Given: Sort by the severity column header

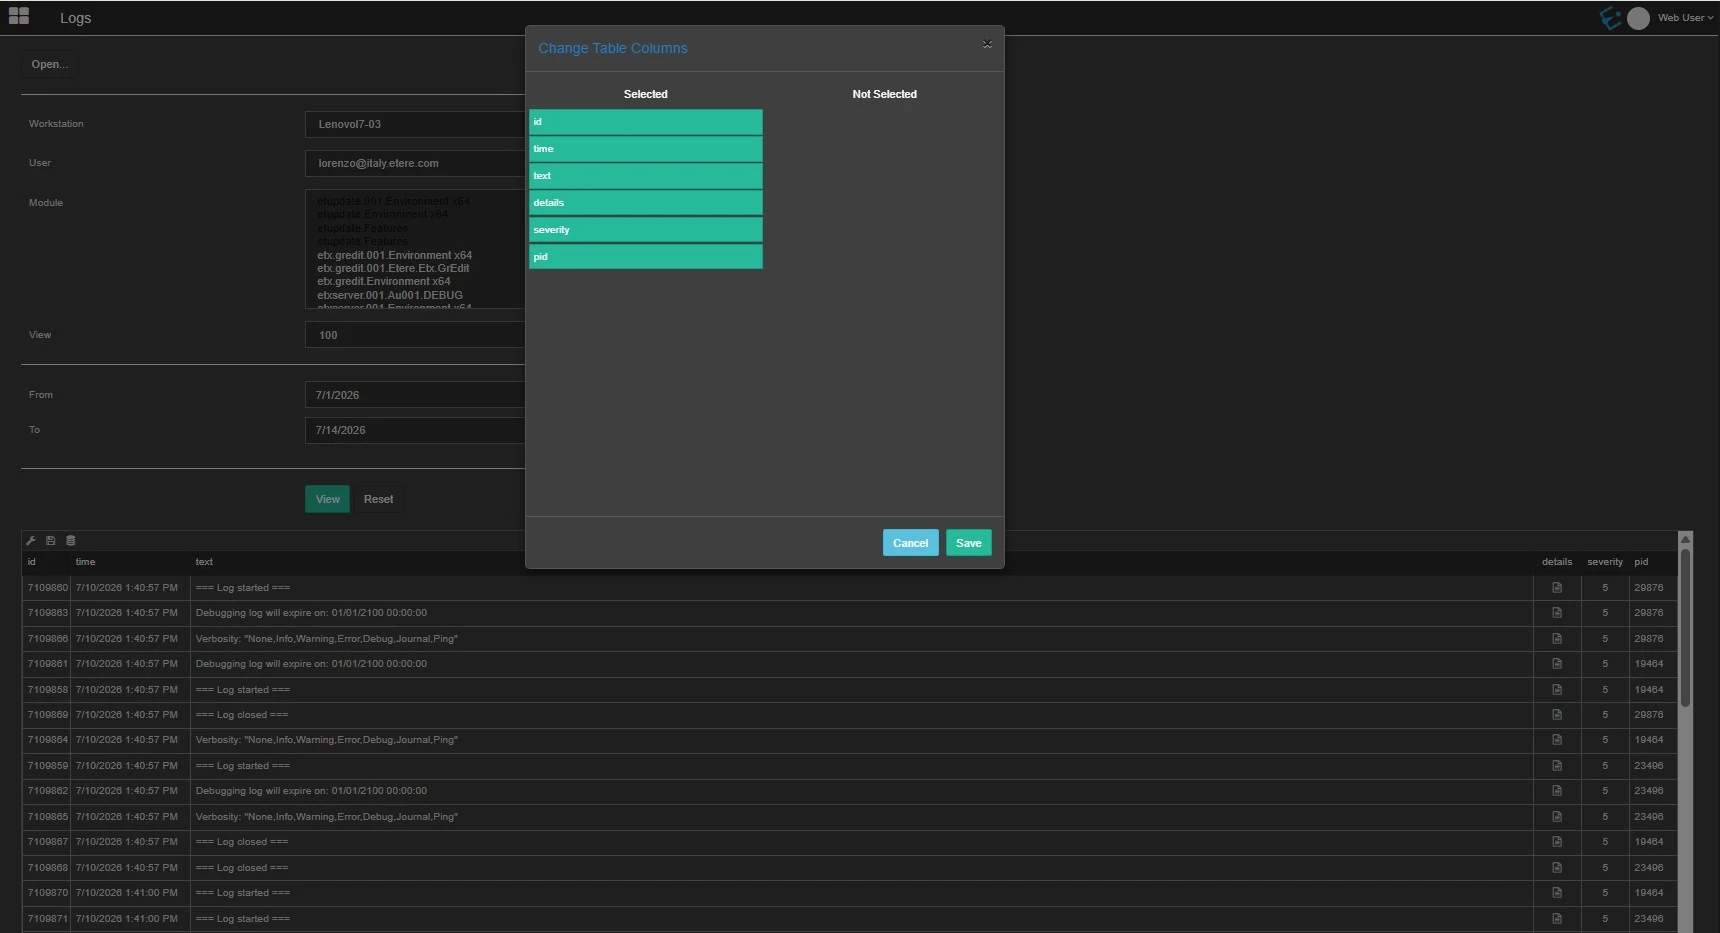Looking at the screenshot, I should pyautogui.click(x=1605, y=562).
